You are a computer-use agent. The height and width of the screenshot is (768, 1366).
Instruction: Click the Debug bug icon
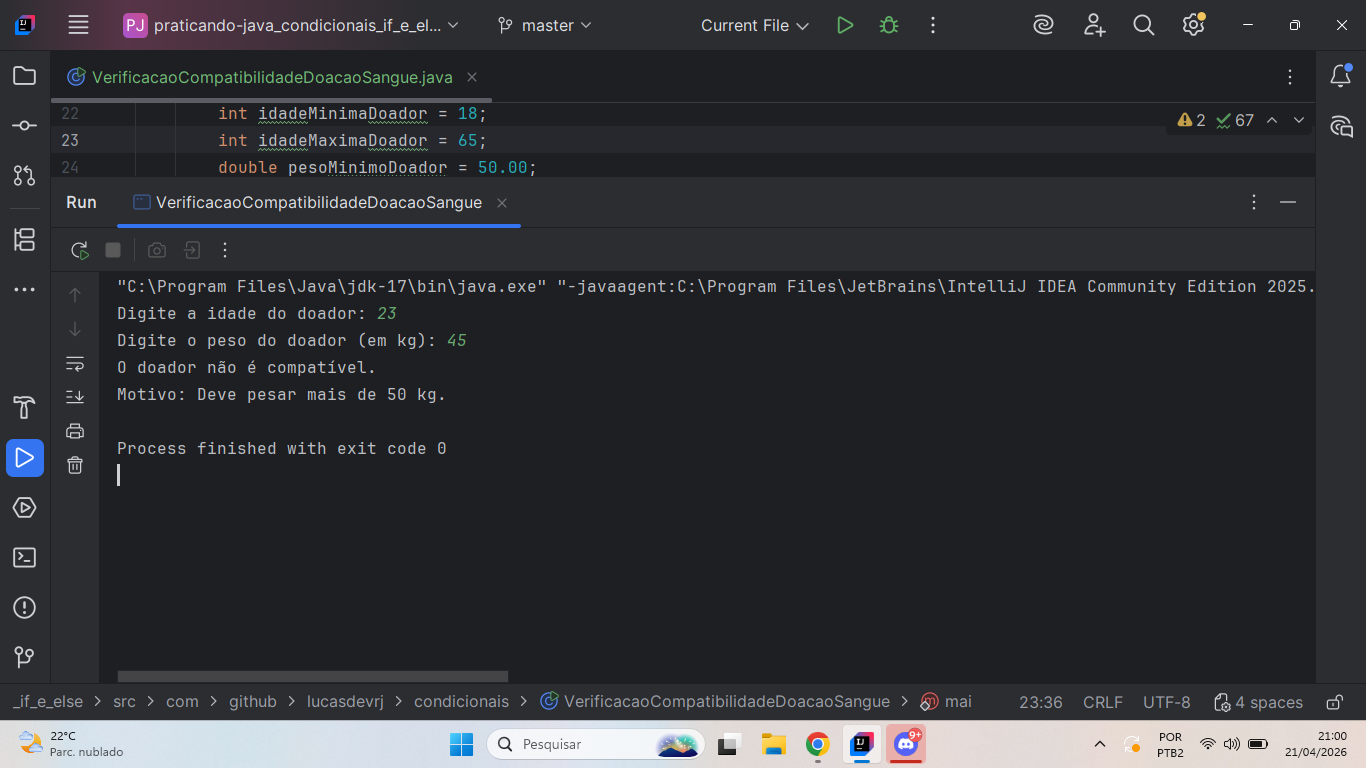click(888, 26)
